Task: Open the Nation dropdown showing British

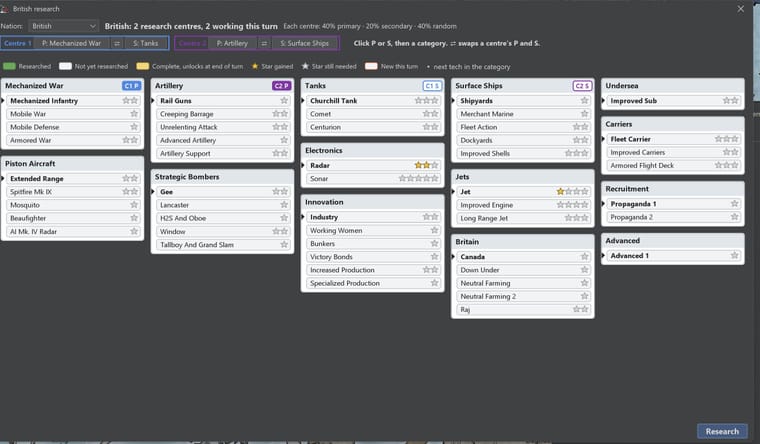Action: 63,26
